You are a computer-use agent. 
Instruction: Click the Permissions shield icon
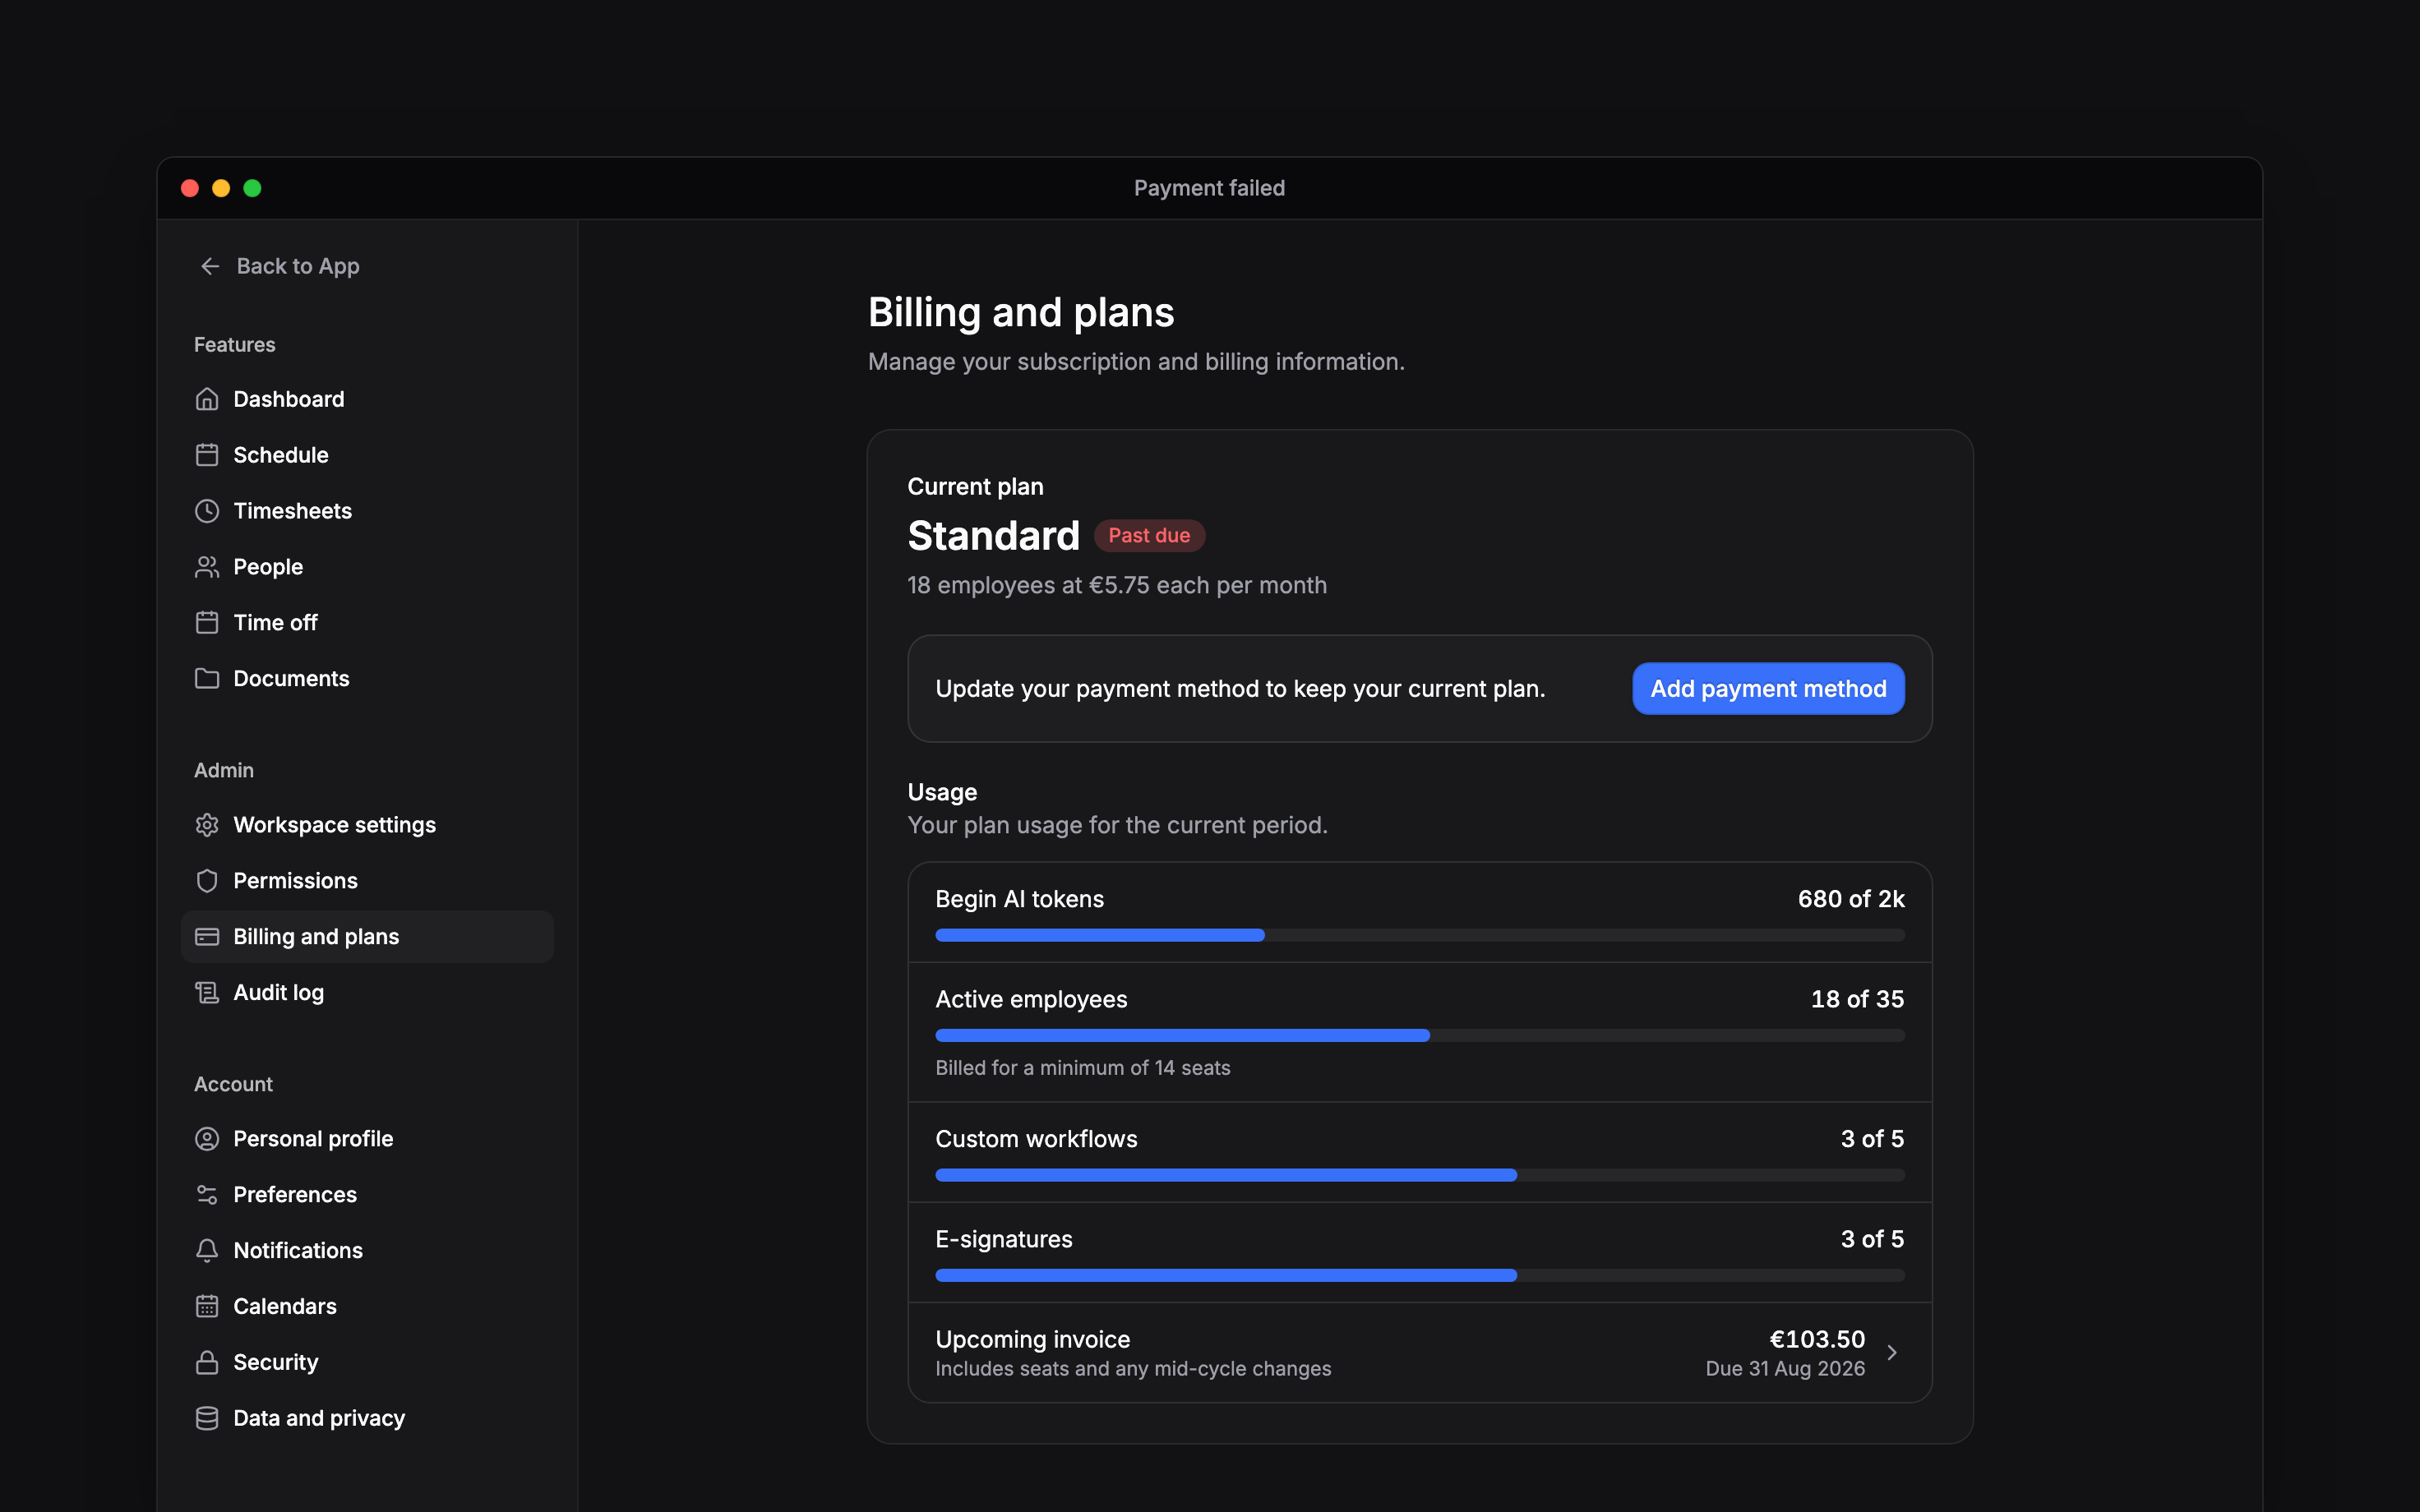(x=207, y=881)
